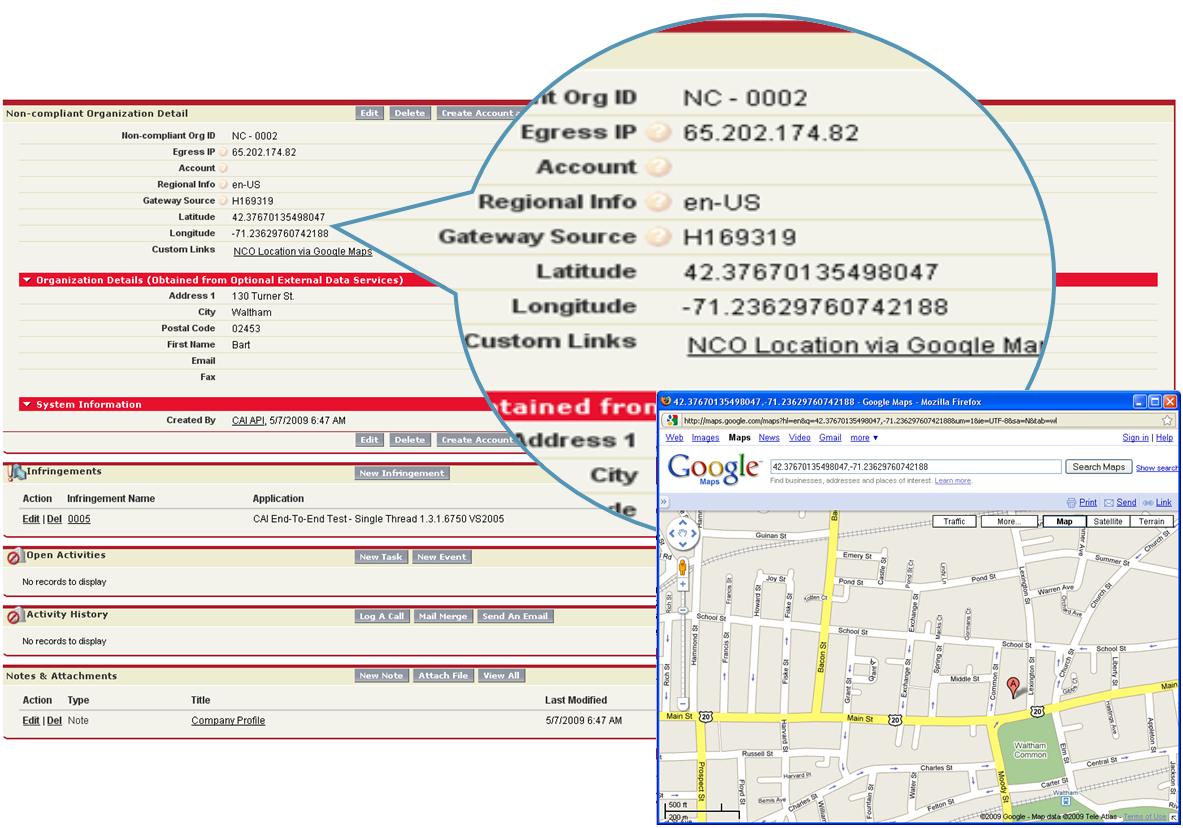Screen dimensions: 1183x828
Task: Click the Google favicon in the address bar
Action: 671,420
